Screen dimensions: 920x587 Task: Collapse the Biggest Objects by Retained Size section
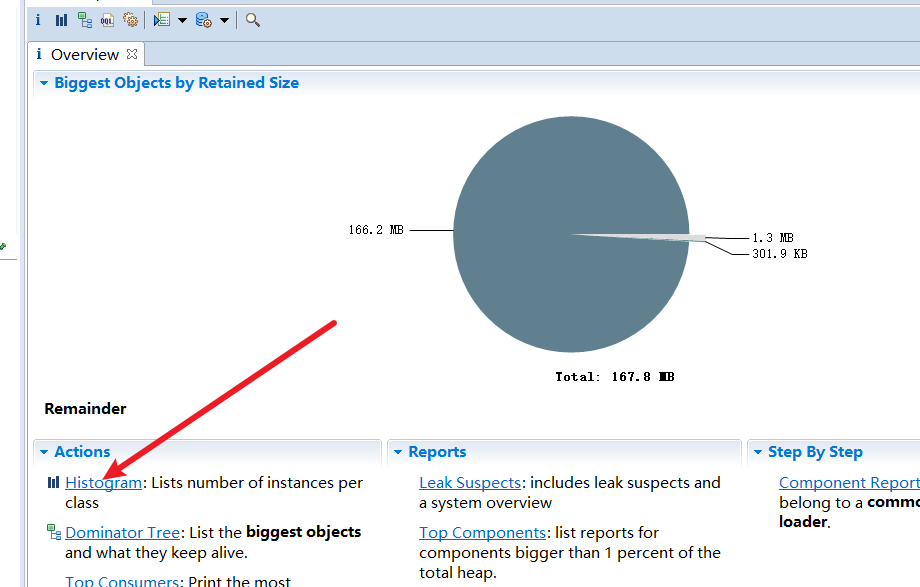pyautogui.click(x=44, y=83)
